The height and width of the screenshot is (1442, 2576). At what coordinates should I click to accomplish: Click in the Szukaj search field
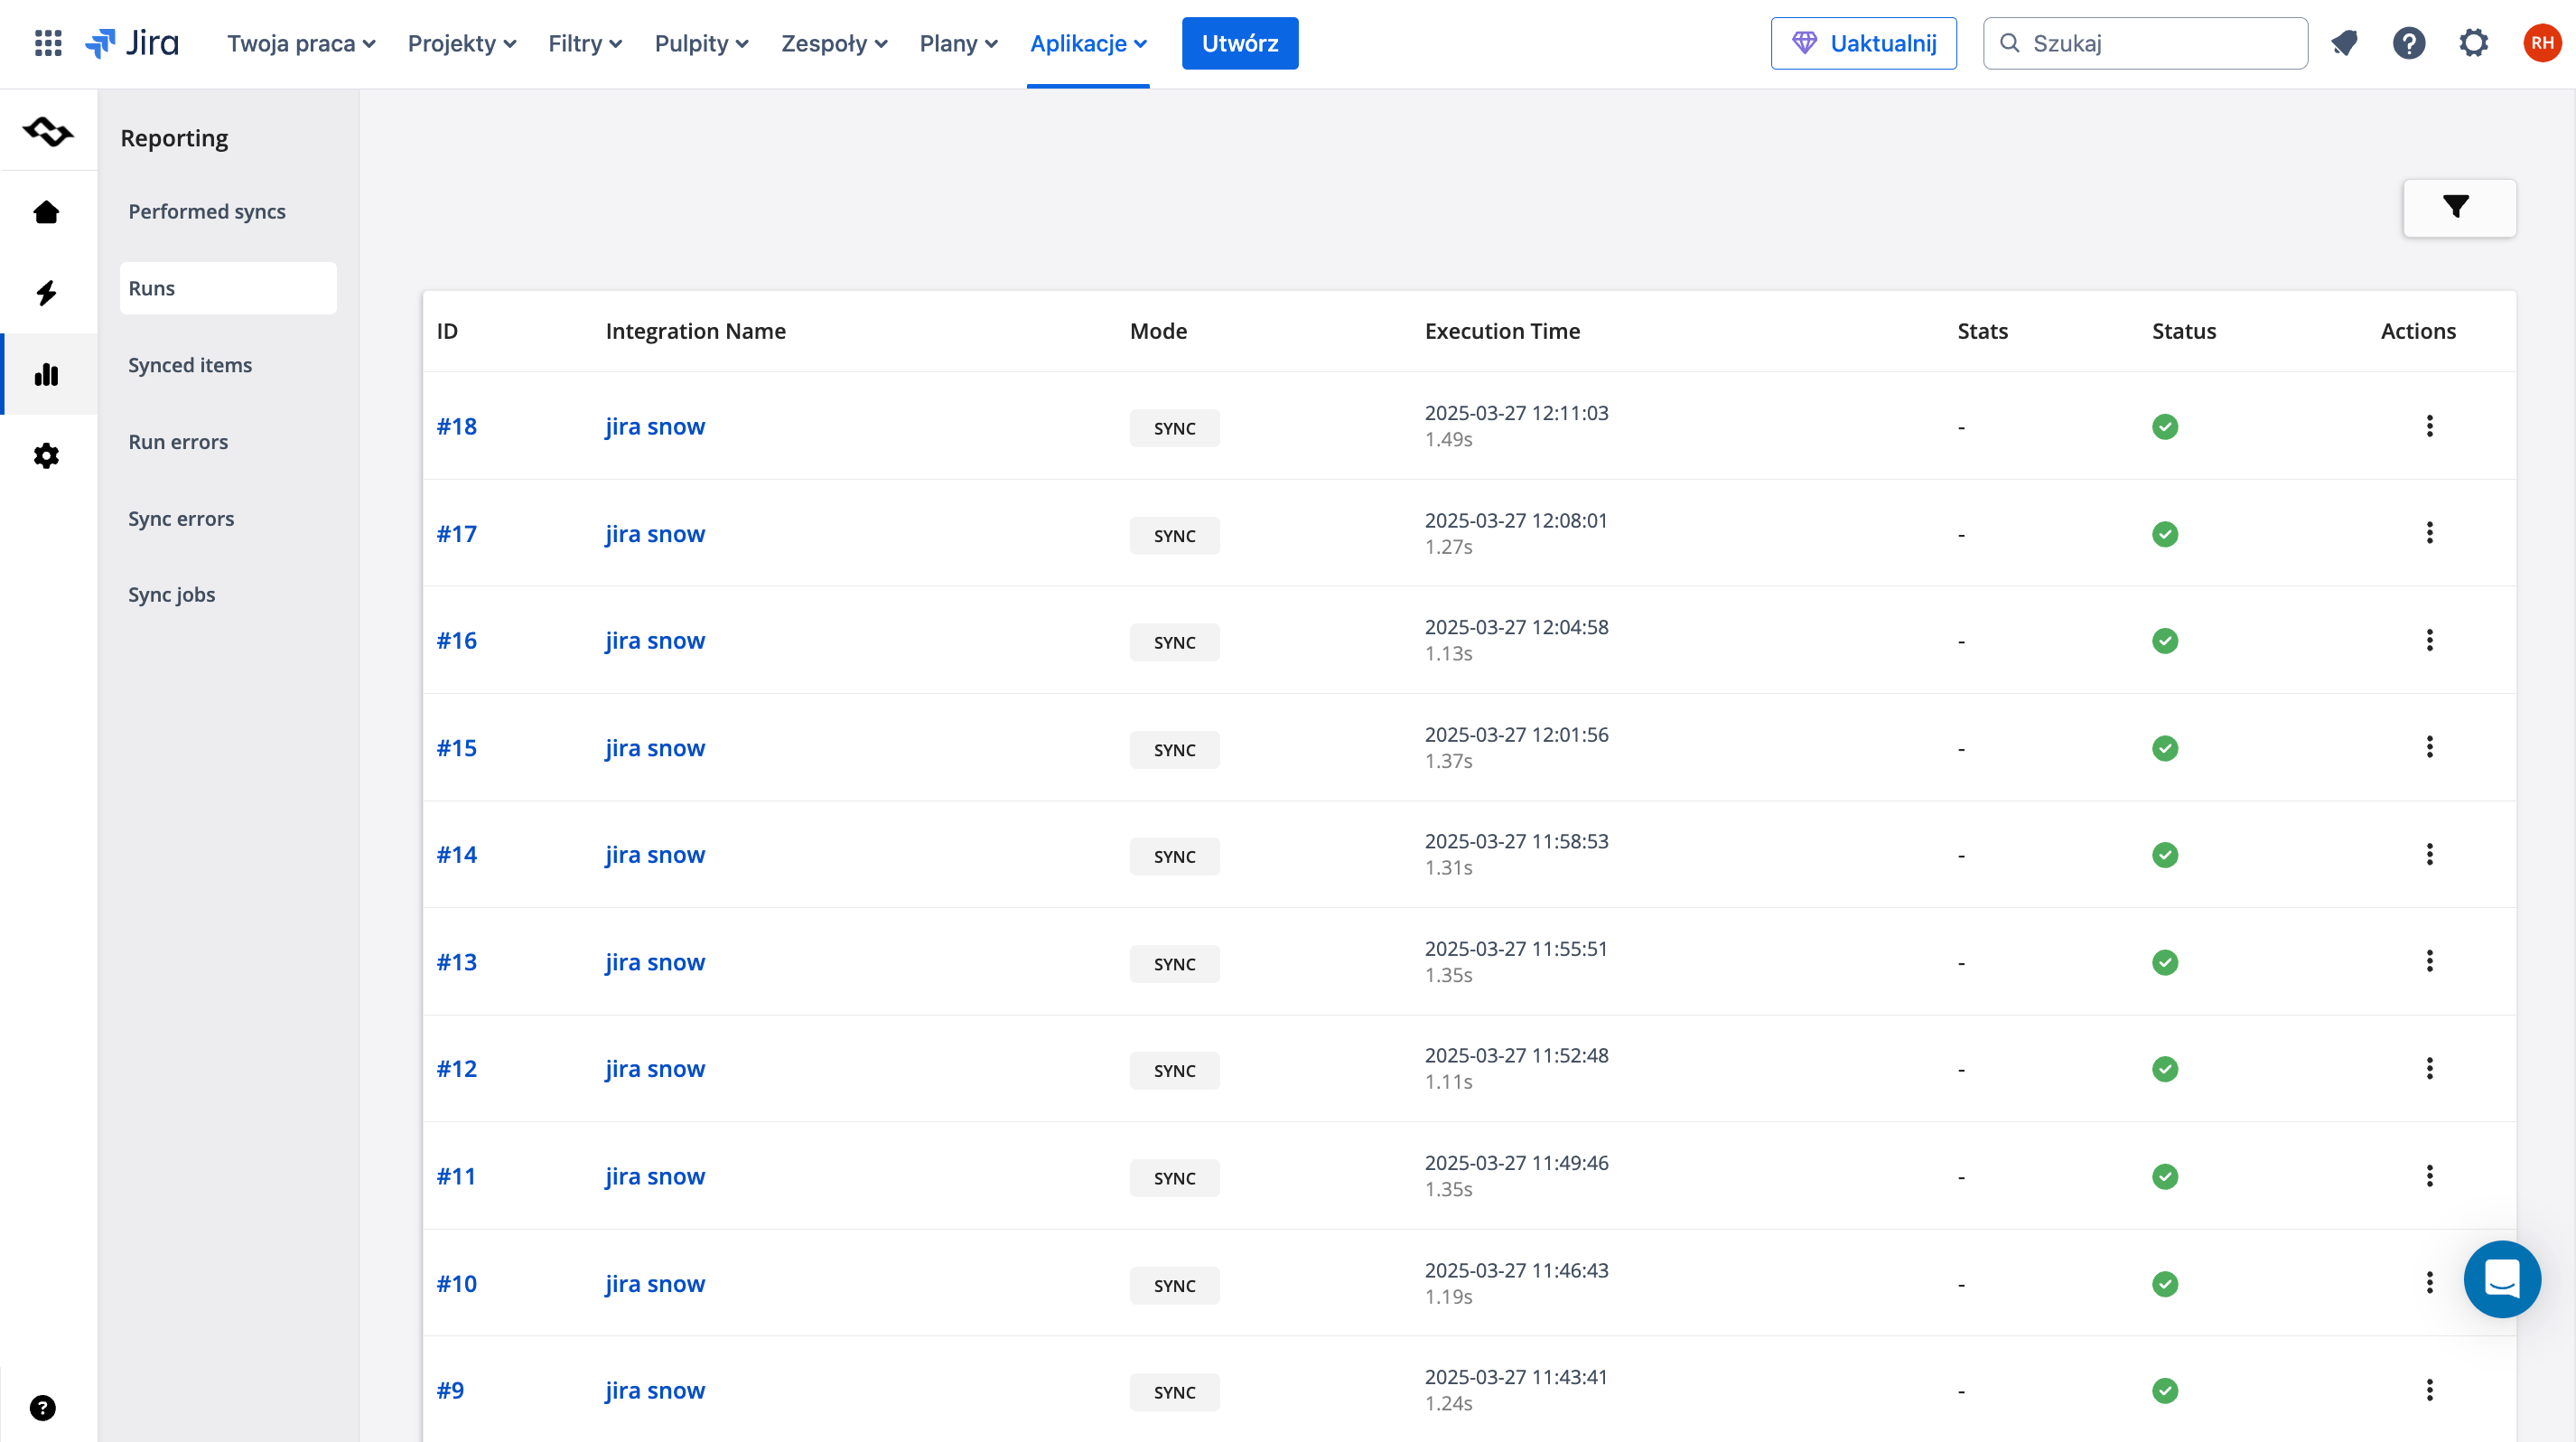point(2146,43)
